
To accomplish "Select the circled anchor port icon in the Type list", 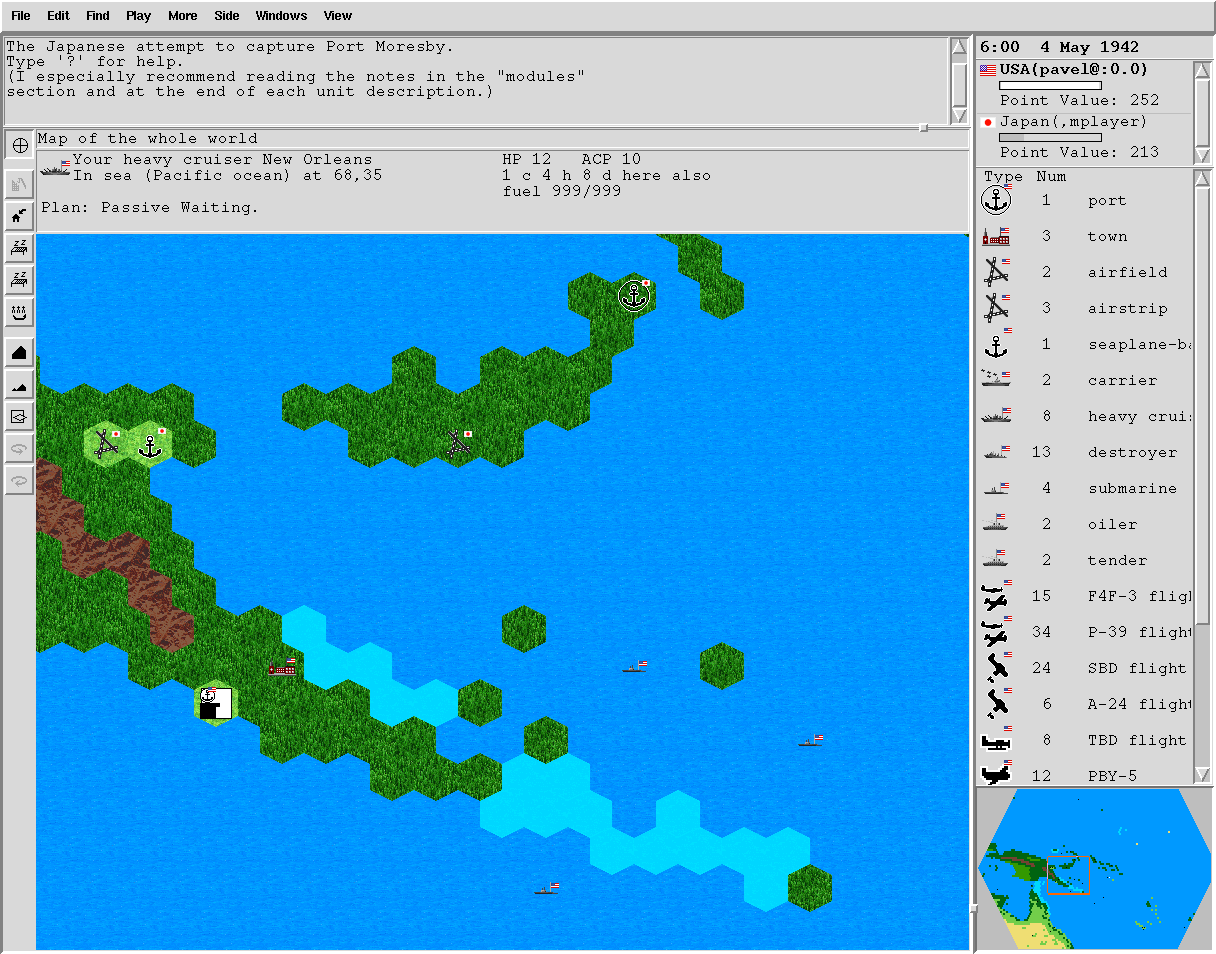I will (x=995, y=200).
